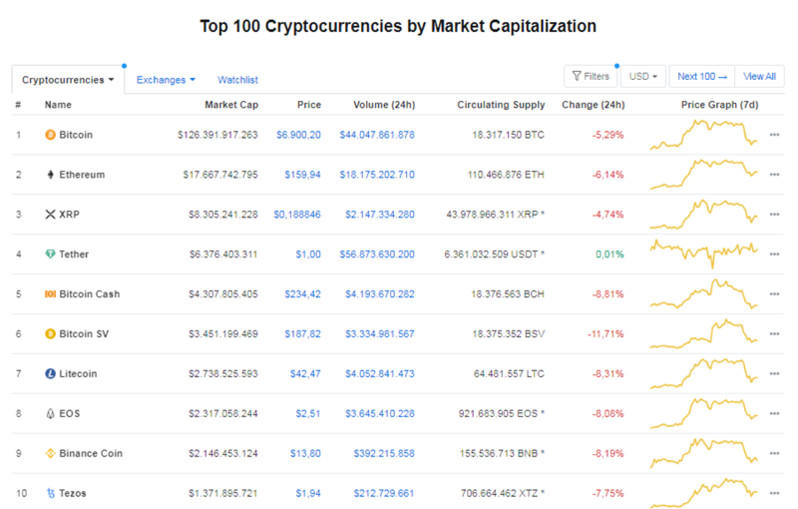Screen dimensions: 798x509
Task: Open the Filters button
Action: tap(590, 76)
